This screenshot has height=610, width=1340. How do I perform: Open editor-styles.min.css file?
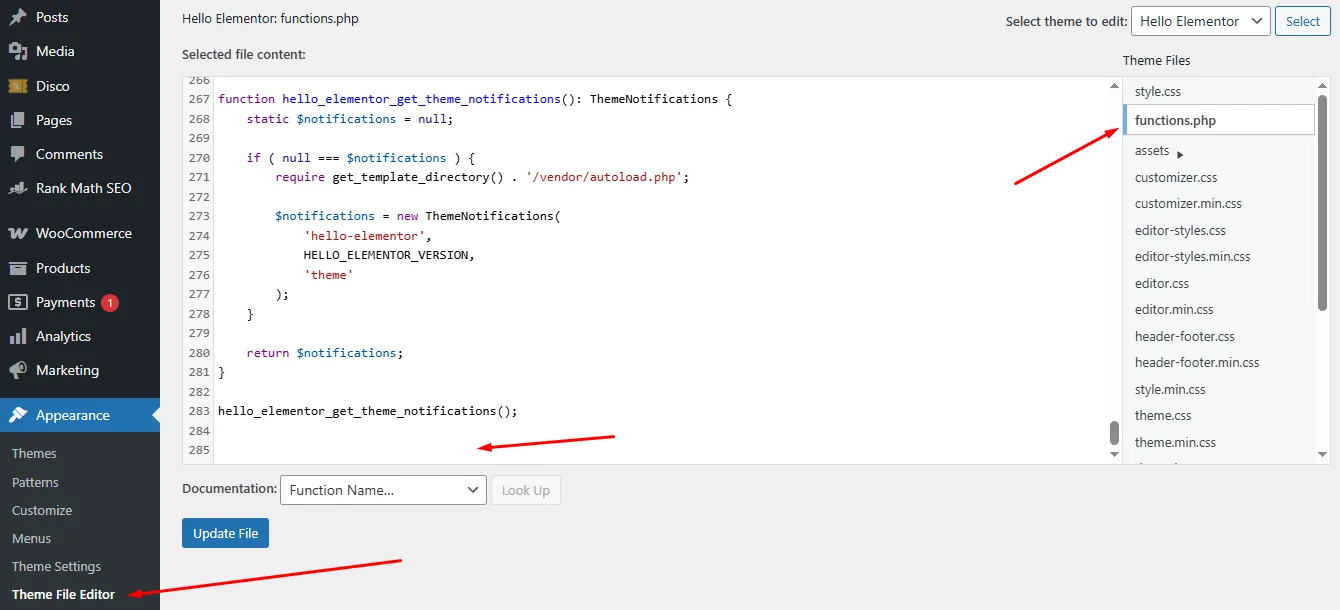pyautogui.click(x=1192, y=256)
